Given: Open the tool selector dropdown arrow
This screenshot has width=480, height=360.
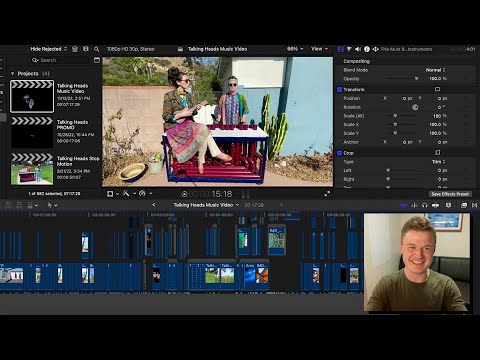Looking at the screenshot, I should pos(56,205).
